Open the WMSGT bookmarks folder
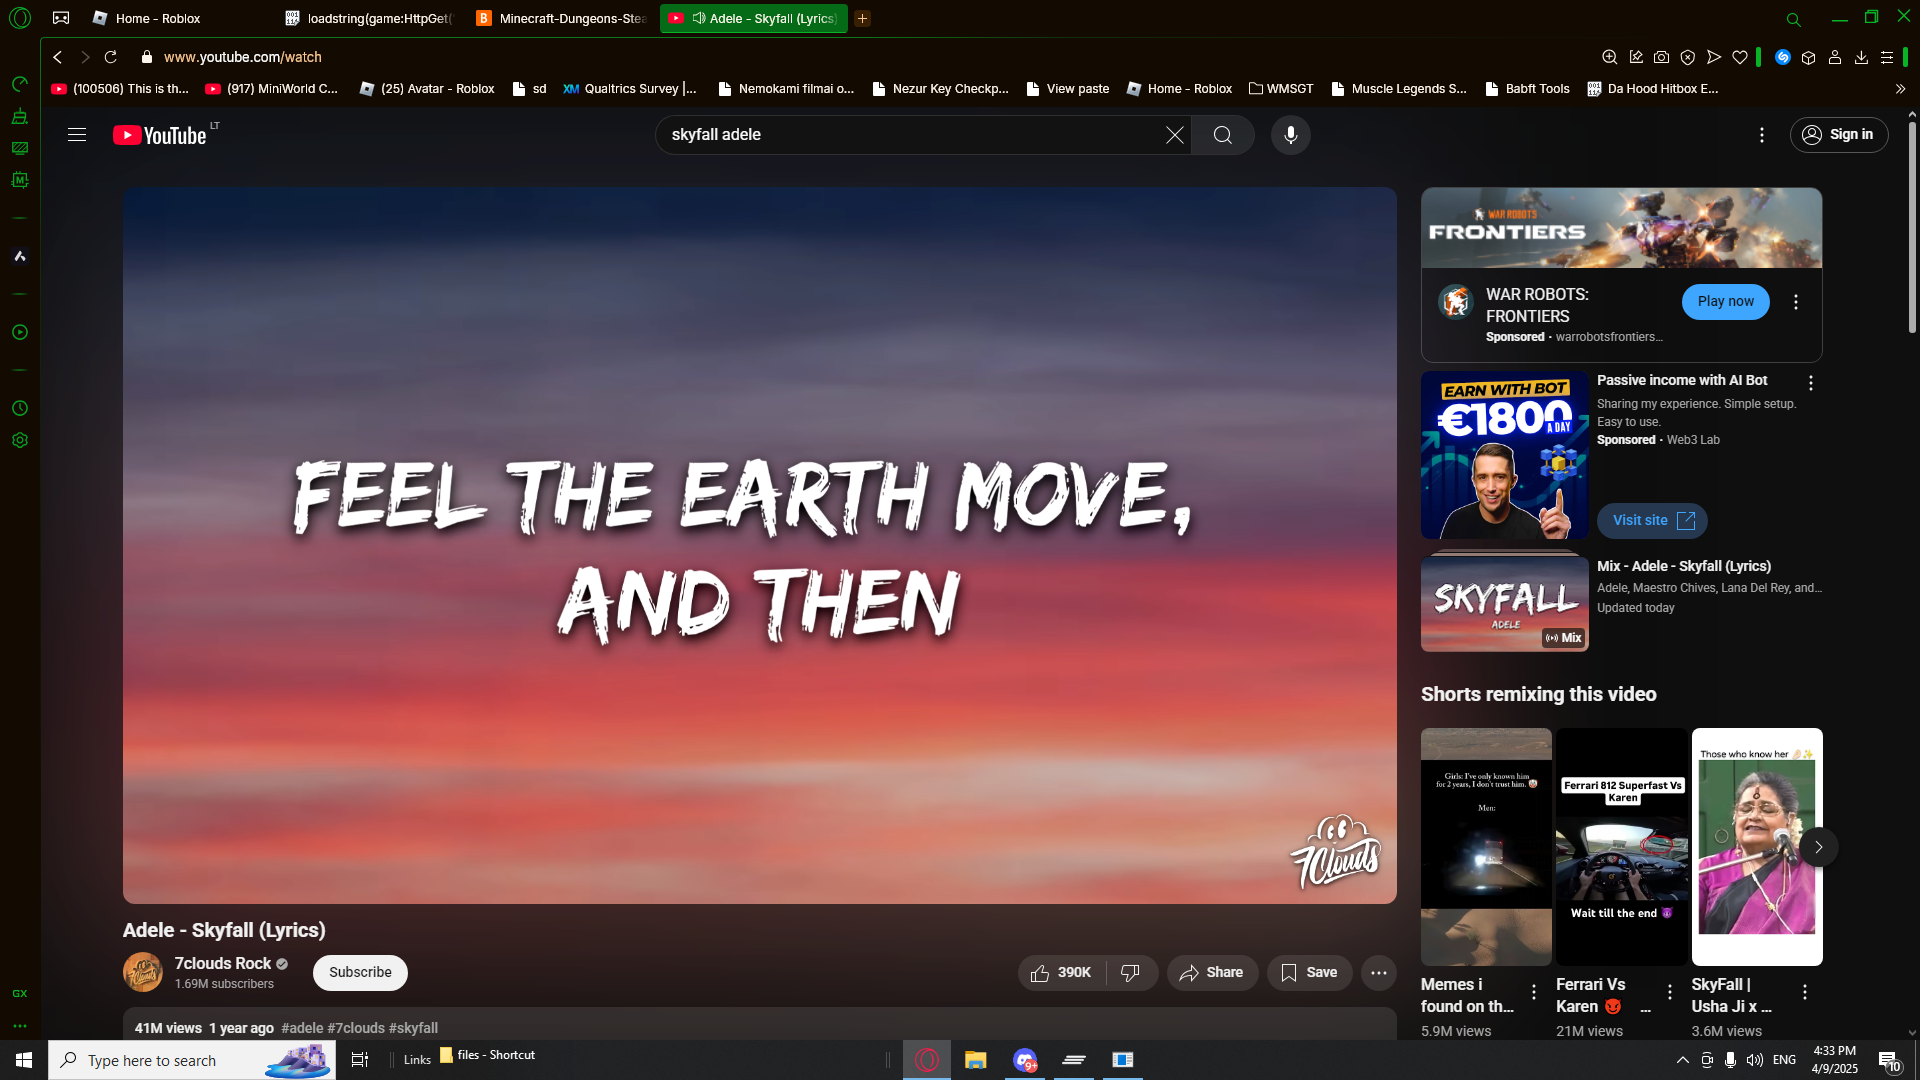1920x1080 pixels. coord(1281,89)
